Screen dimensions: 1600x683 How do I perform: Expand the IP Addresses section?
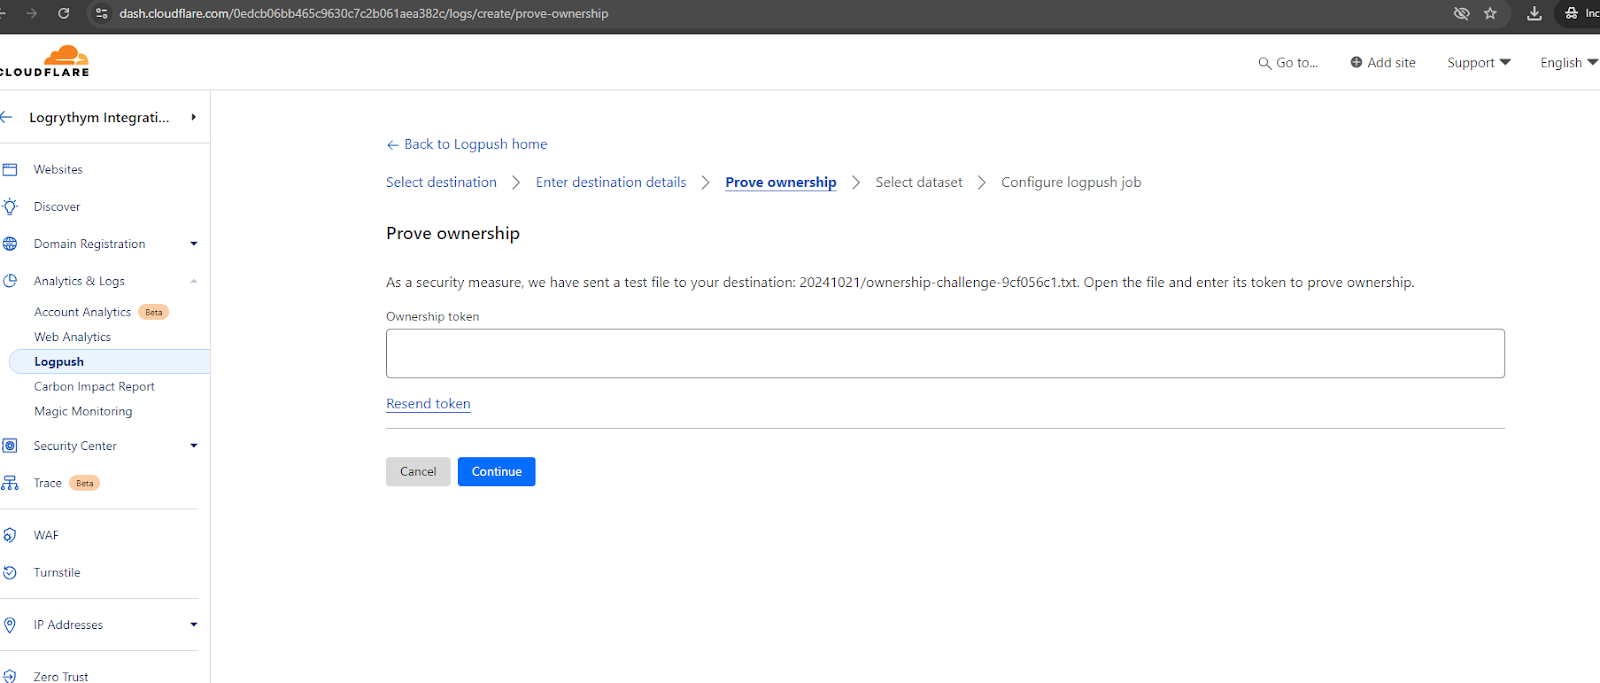(194, 625)
